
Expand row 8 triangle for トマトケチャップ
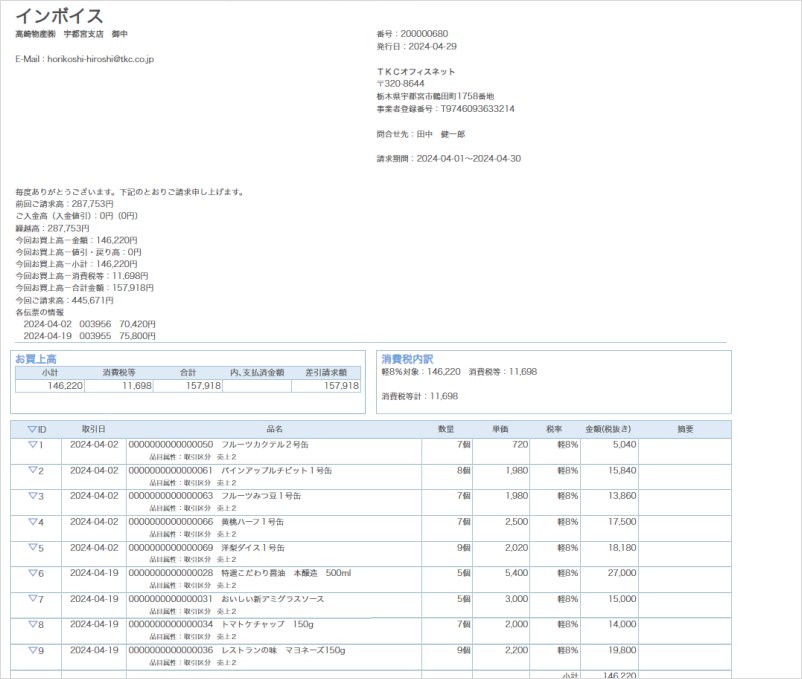[32, 624]
